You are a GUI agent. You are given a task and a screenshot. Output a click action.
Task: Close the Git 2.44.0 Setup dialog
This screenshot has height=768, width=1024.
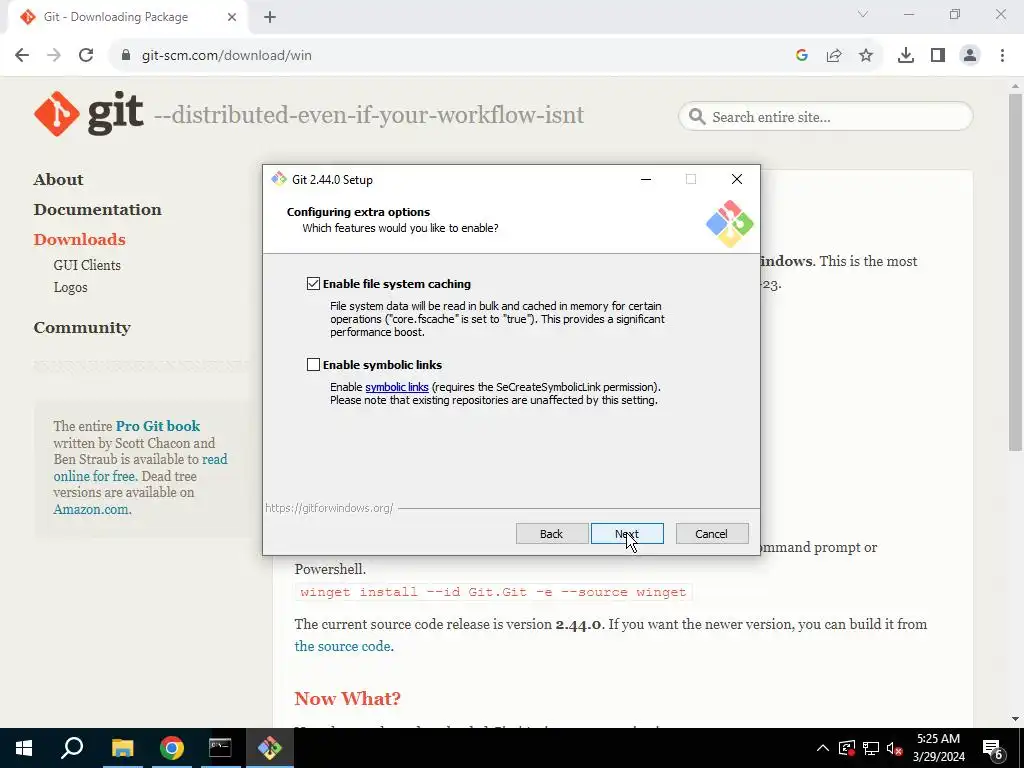coord(737,179)
